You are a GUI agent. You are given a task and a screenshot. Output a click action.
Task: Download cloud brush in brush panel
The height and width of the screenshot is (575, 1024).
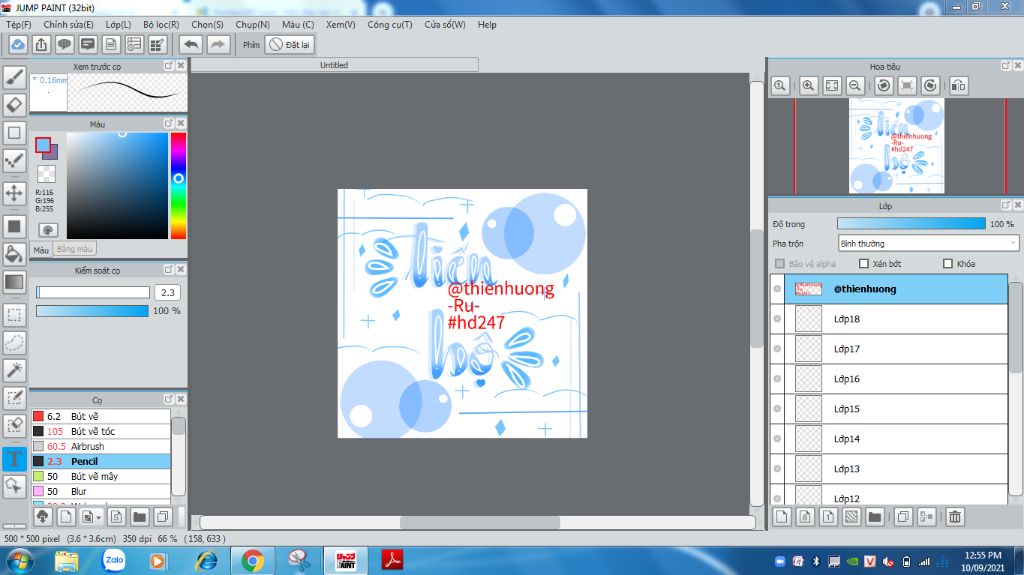[42, 517]
